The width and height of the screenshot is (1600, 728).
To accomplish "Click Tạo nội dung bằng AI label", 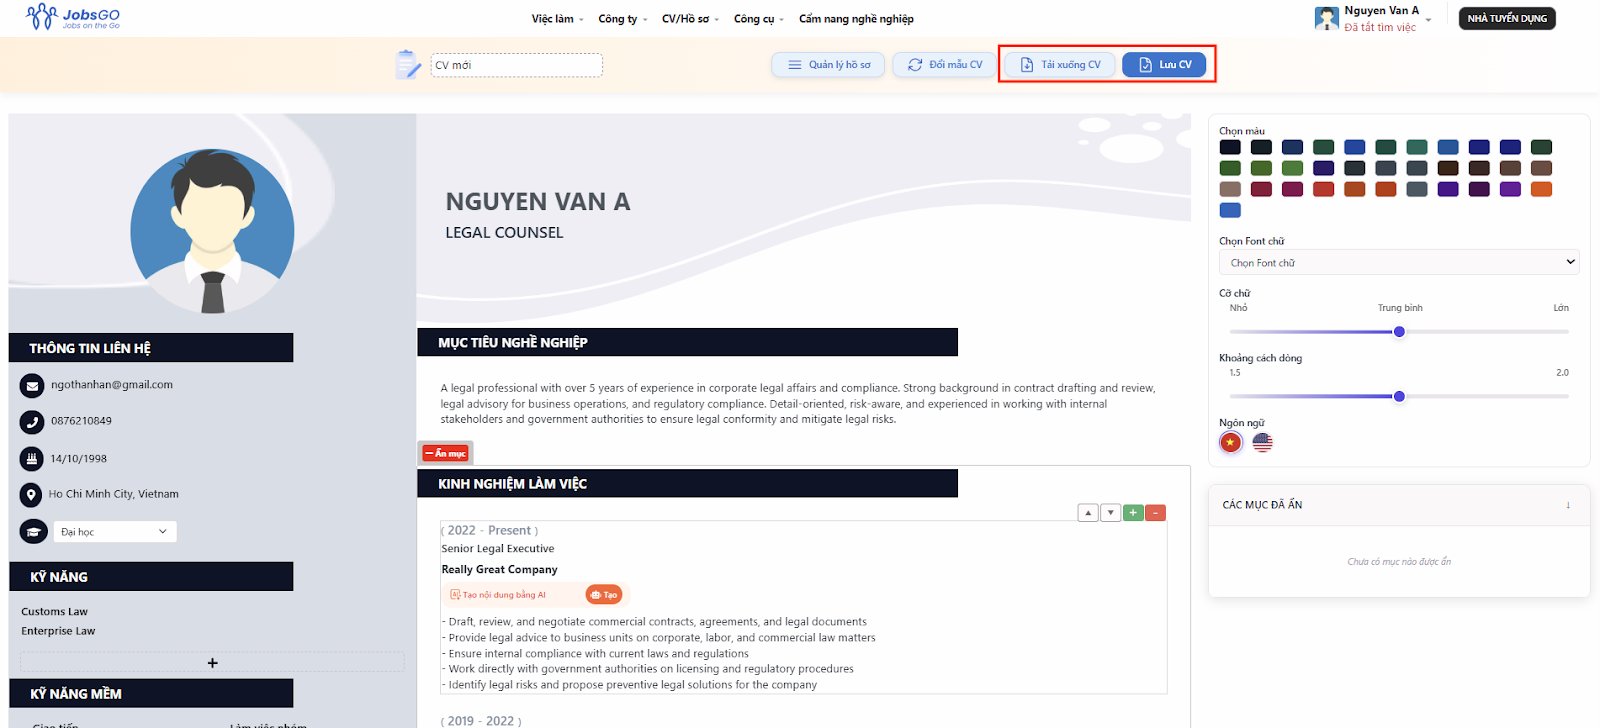I will (x=498, y=595).
